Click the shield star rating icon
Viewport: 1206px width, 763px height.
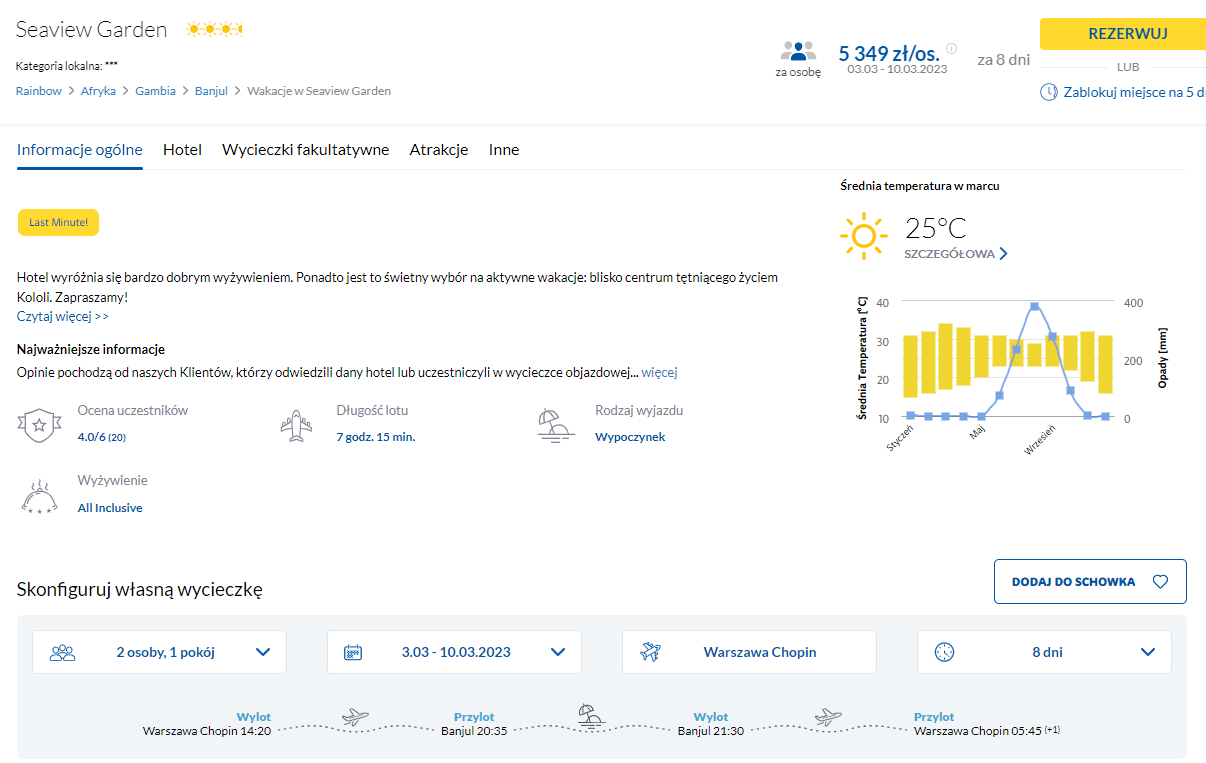38,426
